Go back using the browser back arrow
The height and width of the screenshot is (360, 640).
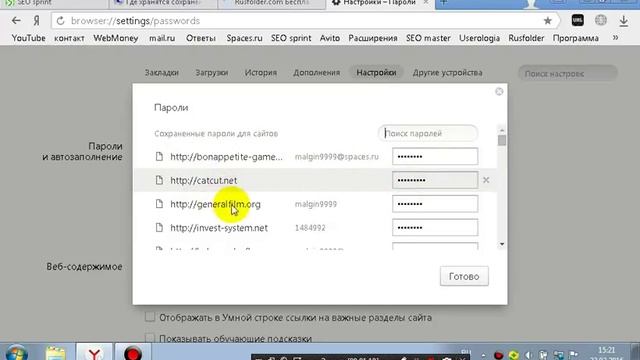[x=16, y=21]
